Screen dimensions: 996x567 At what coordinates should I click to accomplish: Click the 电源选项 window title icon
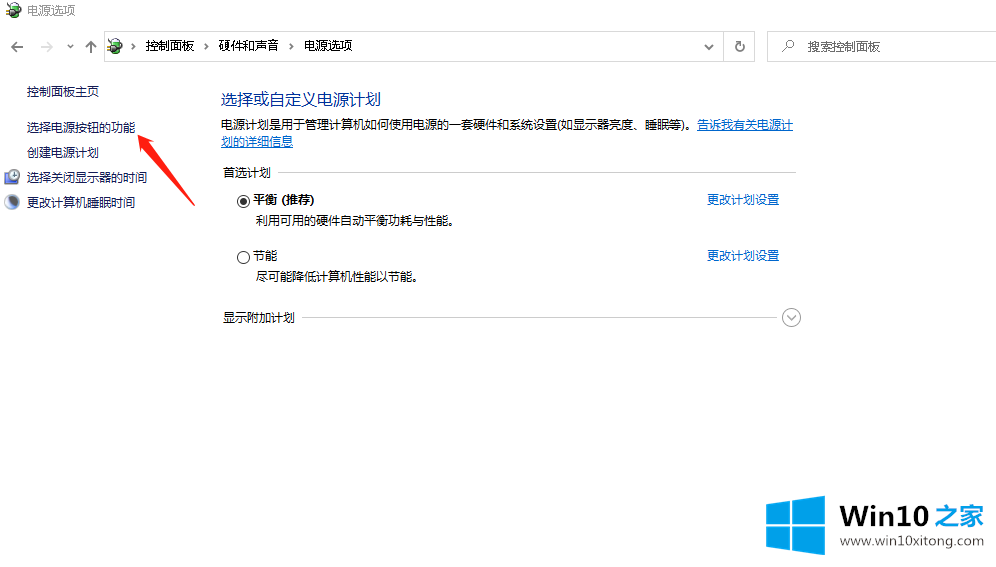tap(13, 10)
